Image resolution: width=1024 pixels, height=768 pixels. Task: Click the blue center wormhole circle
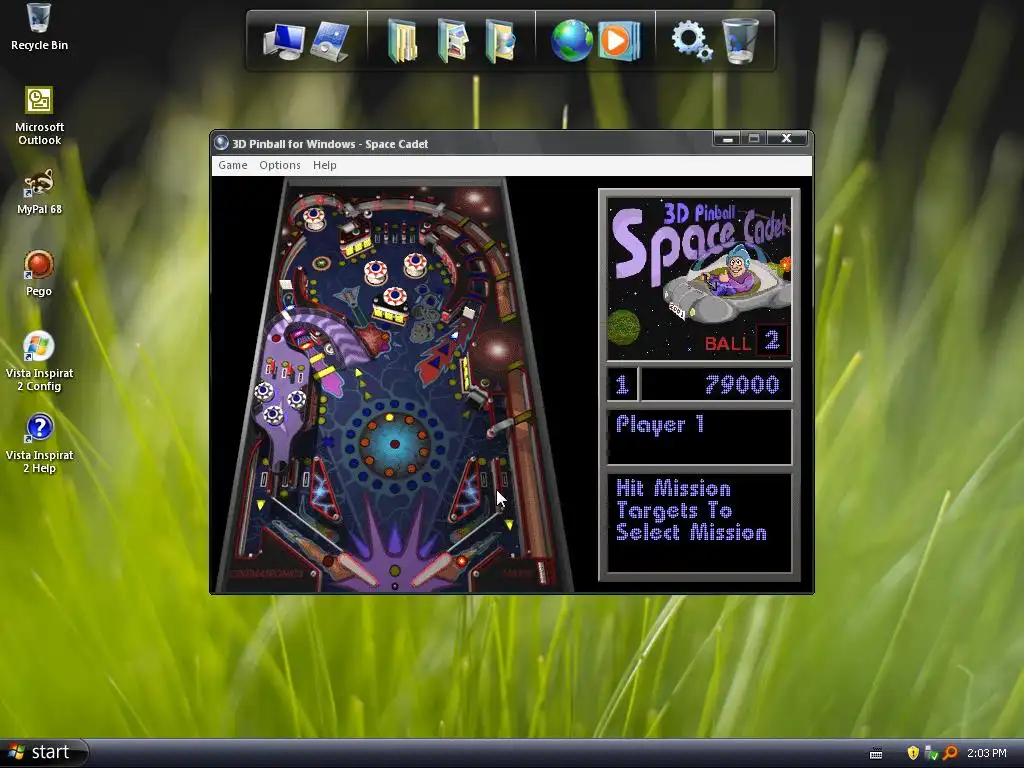pos(394,444)
